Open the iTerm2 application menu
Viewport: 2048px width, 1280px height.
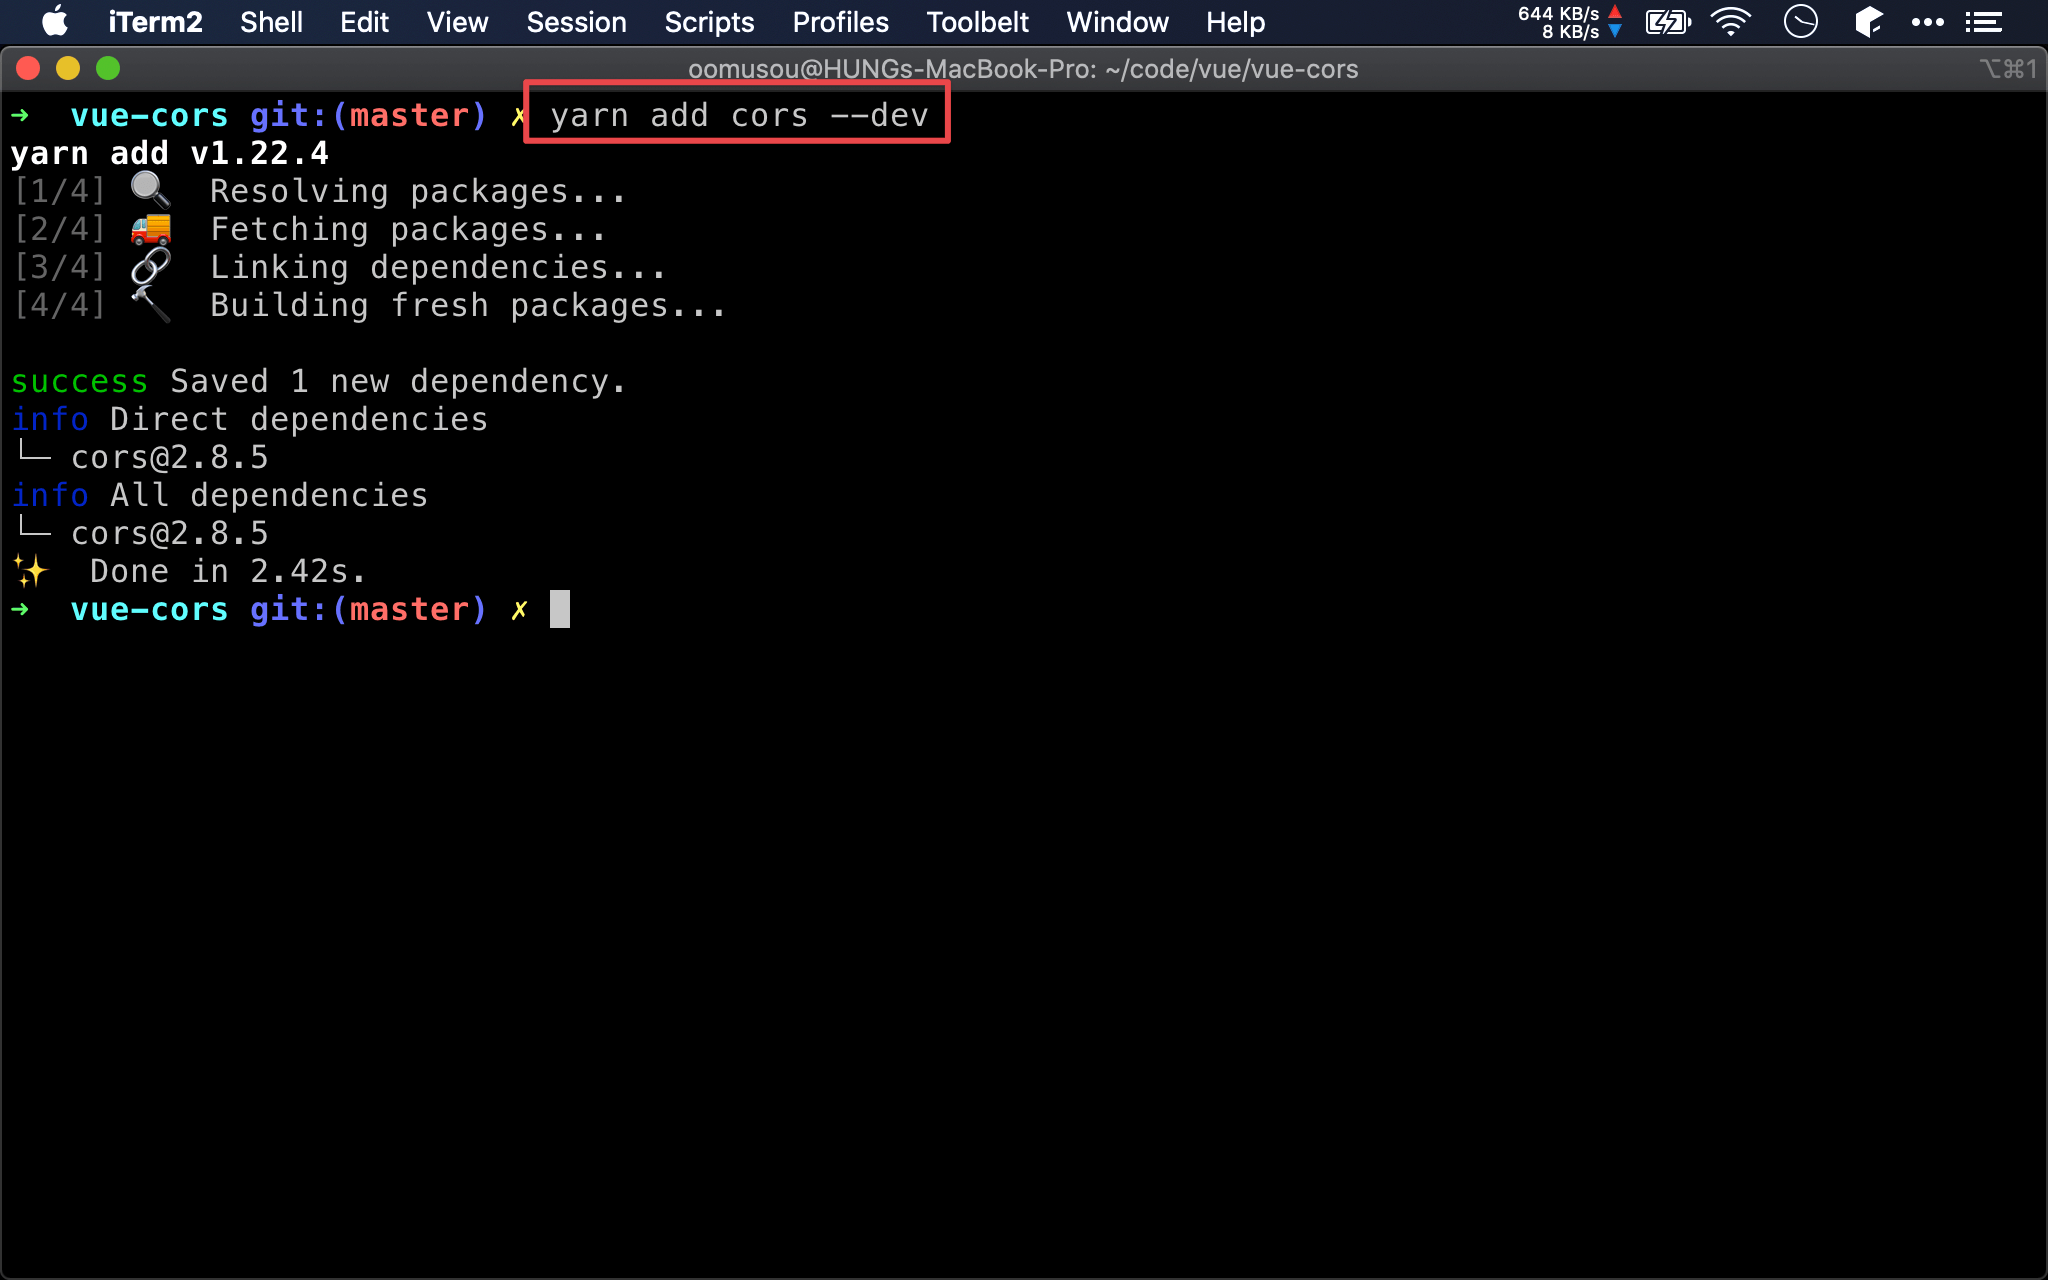155,22
